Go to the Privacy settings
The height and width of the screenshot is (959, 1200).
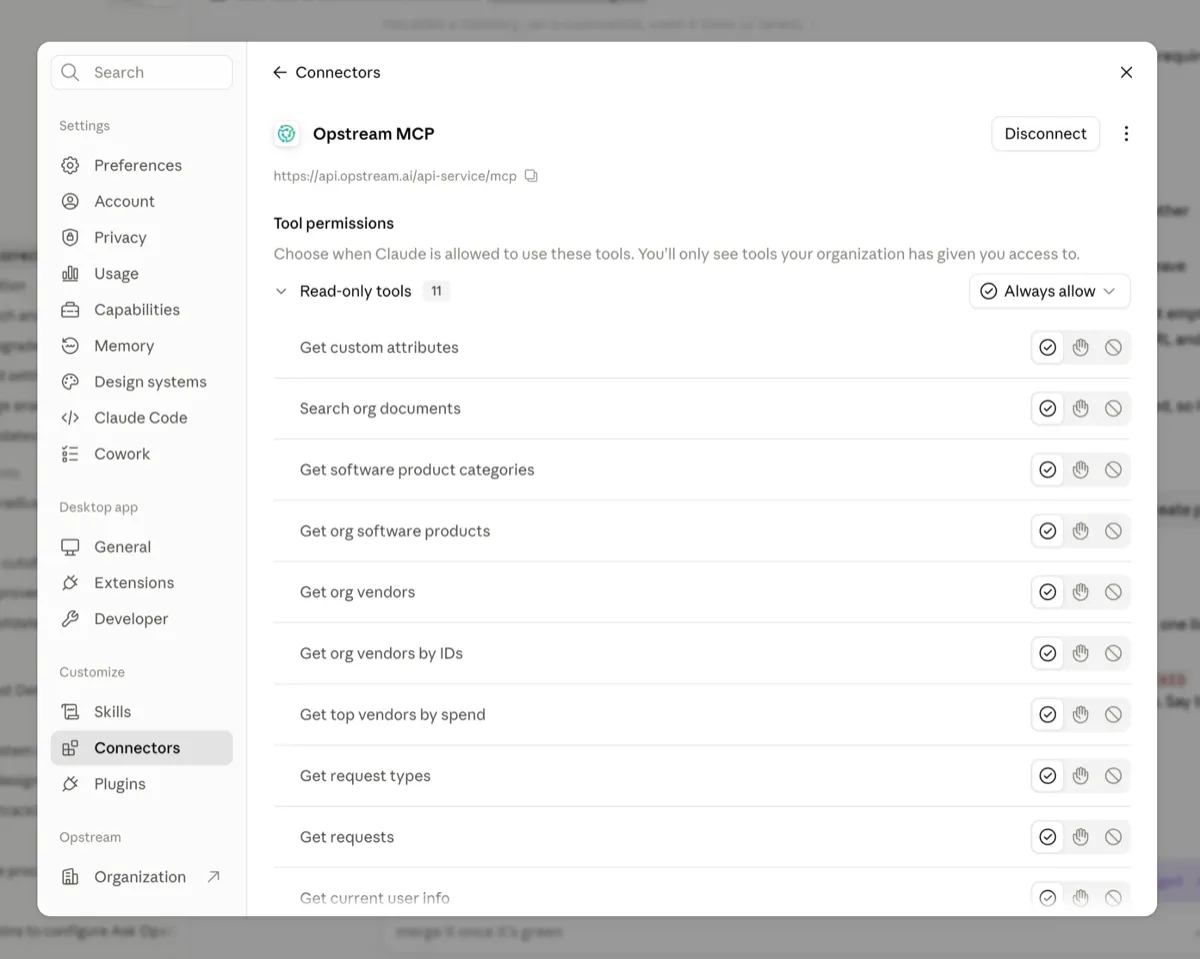[141, 237]
